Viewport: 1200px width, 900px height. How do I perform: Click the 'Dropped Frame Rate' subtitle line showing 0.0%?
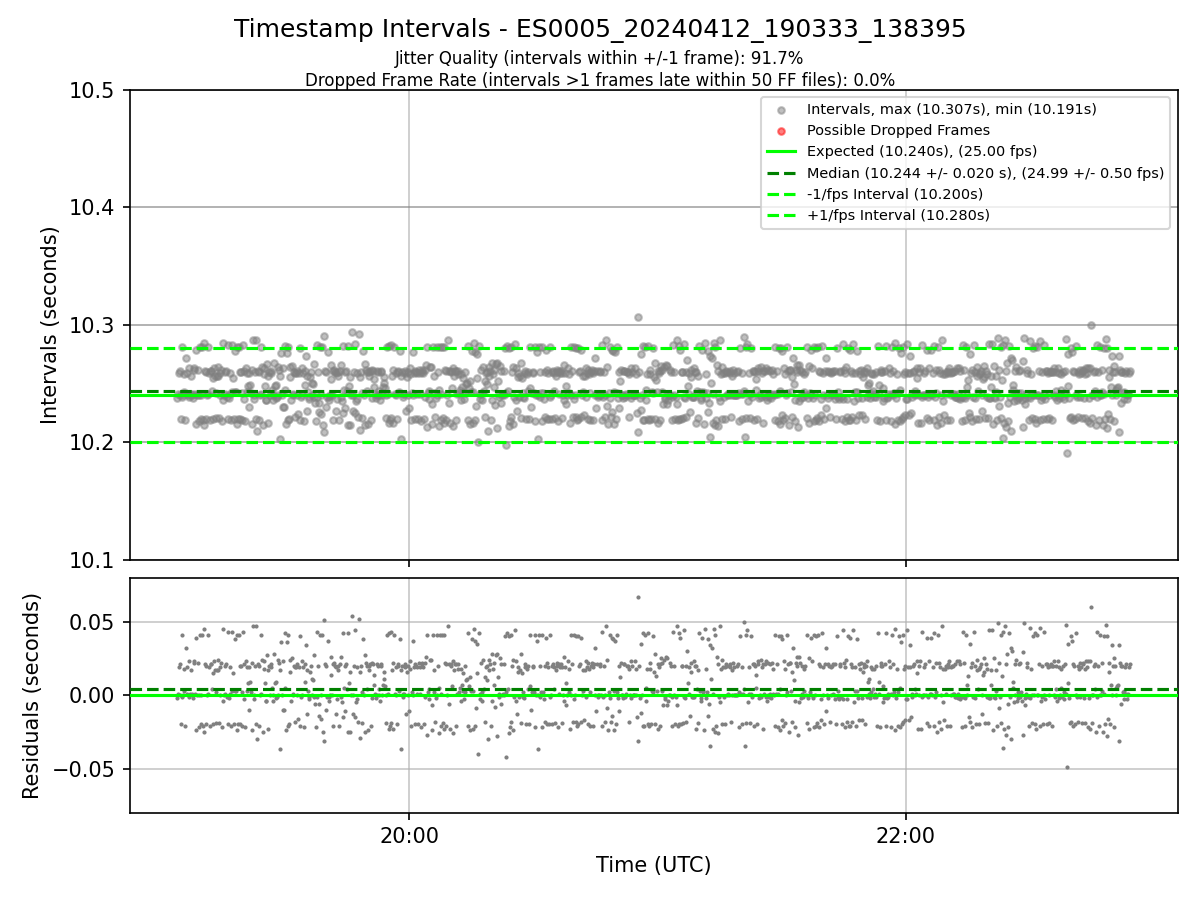(600, 80)
